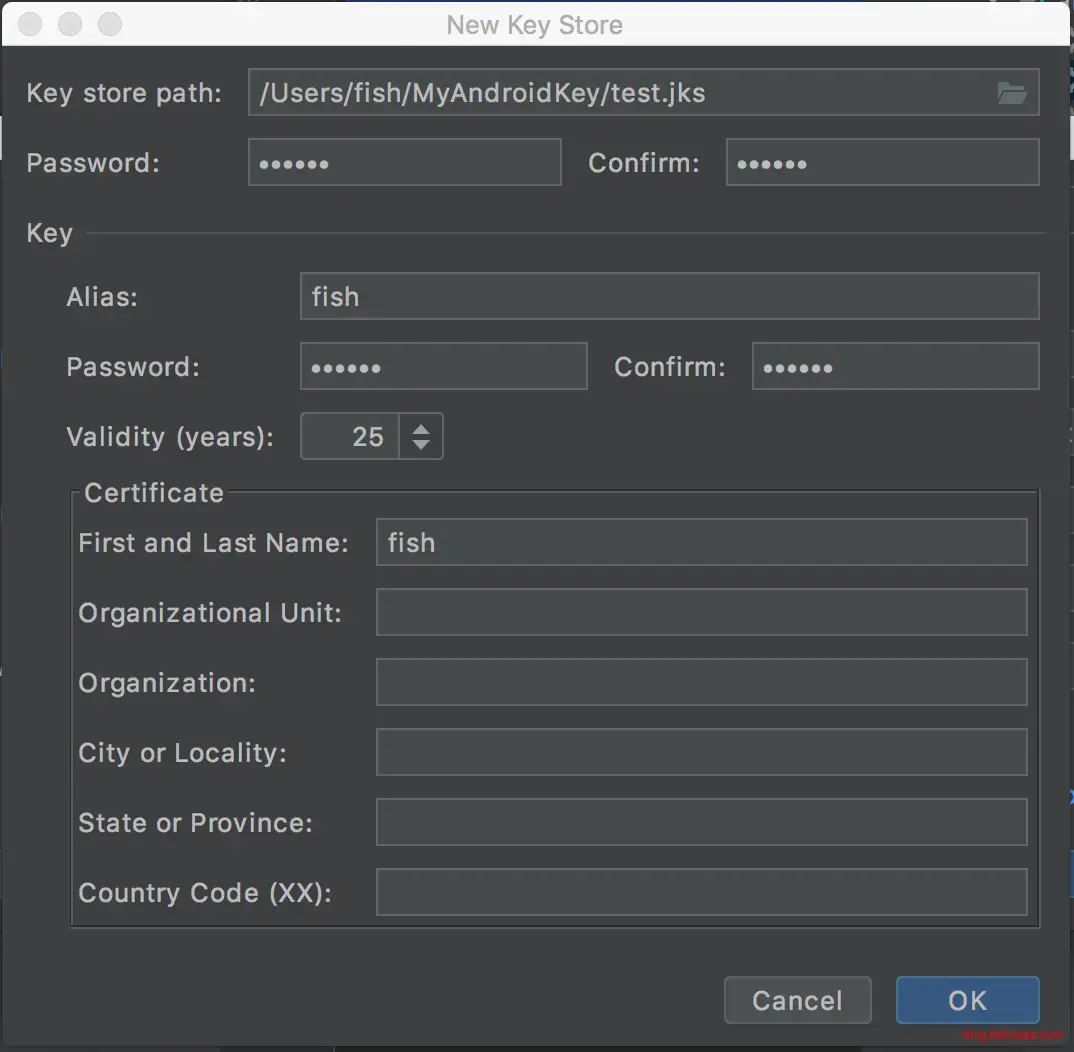Select the City or Locality field

[701, 753]
